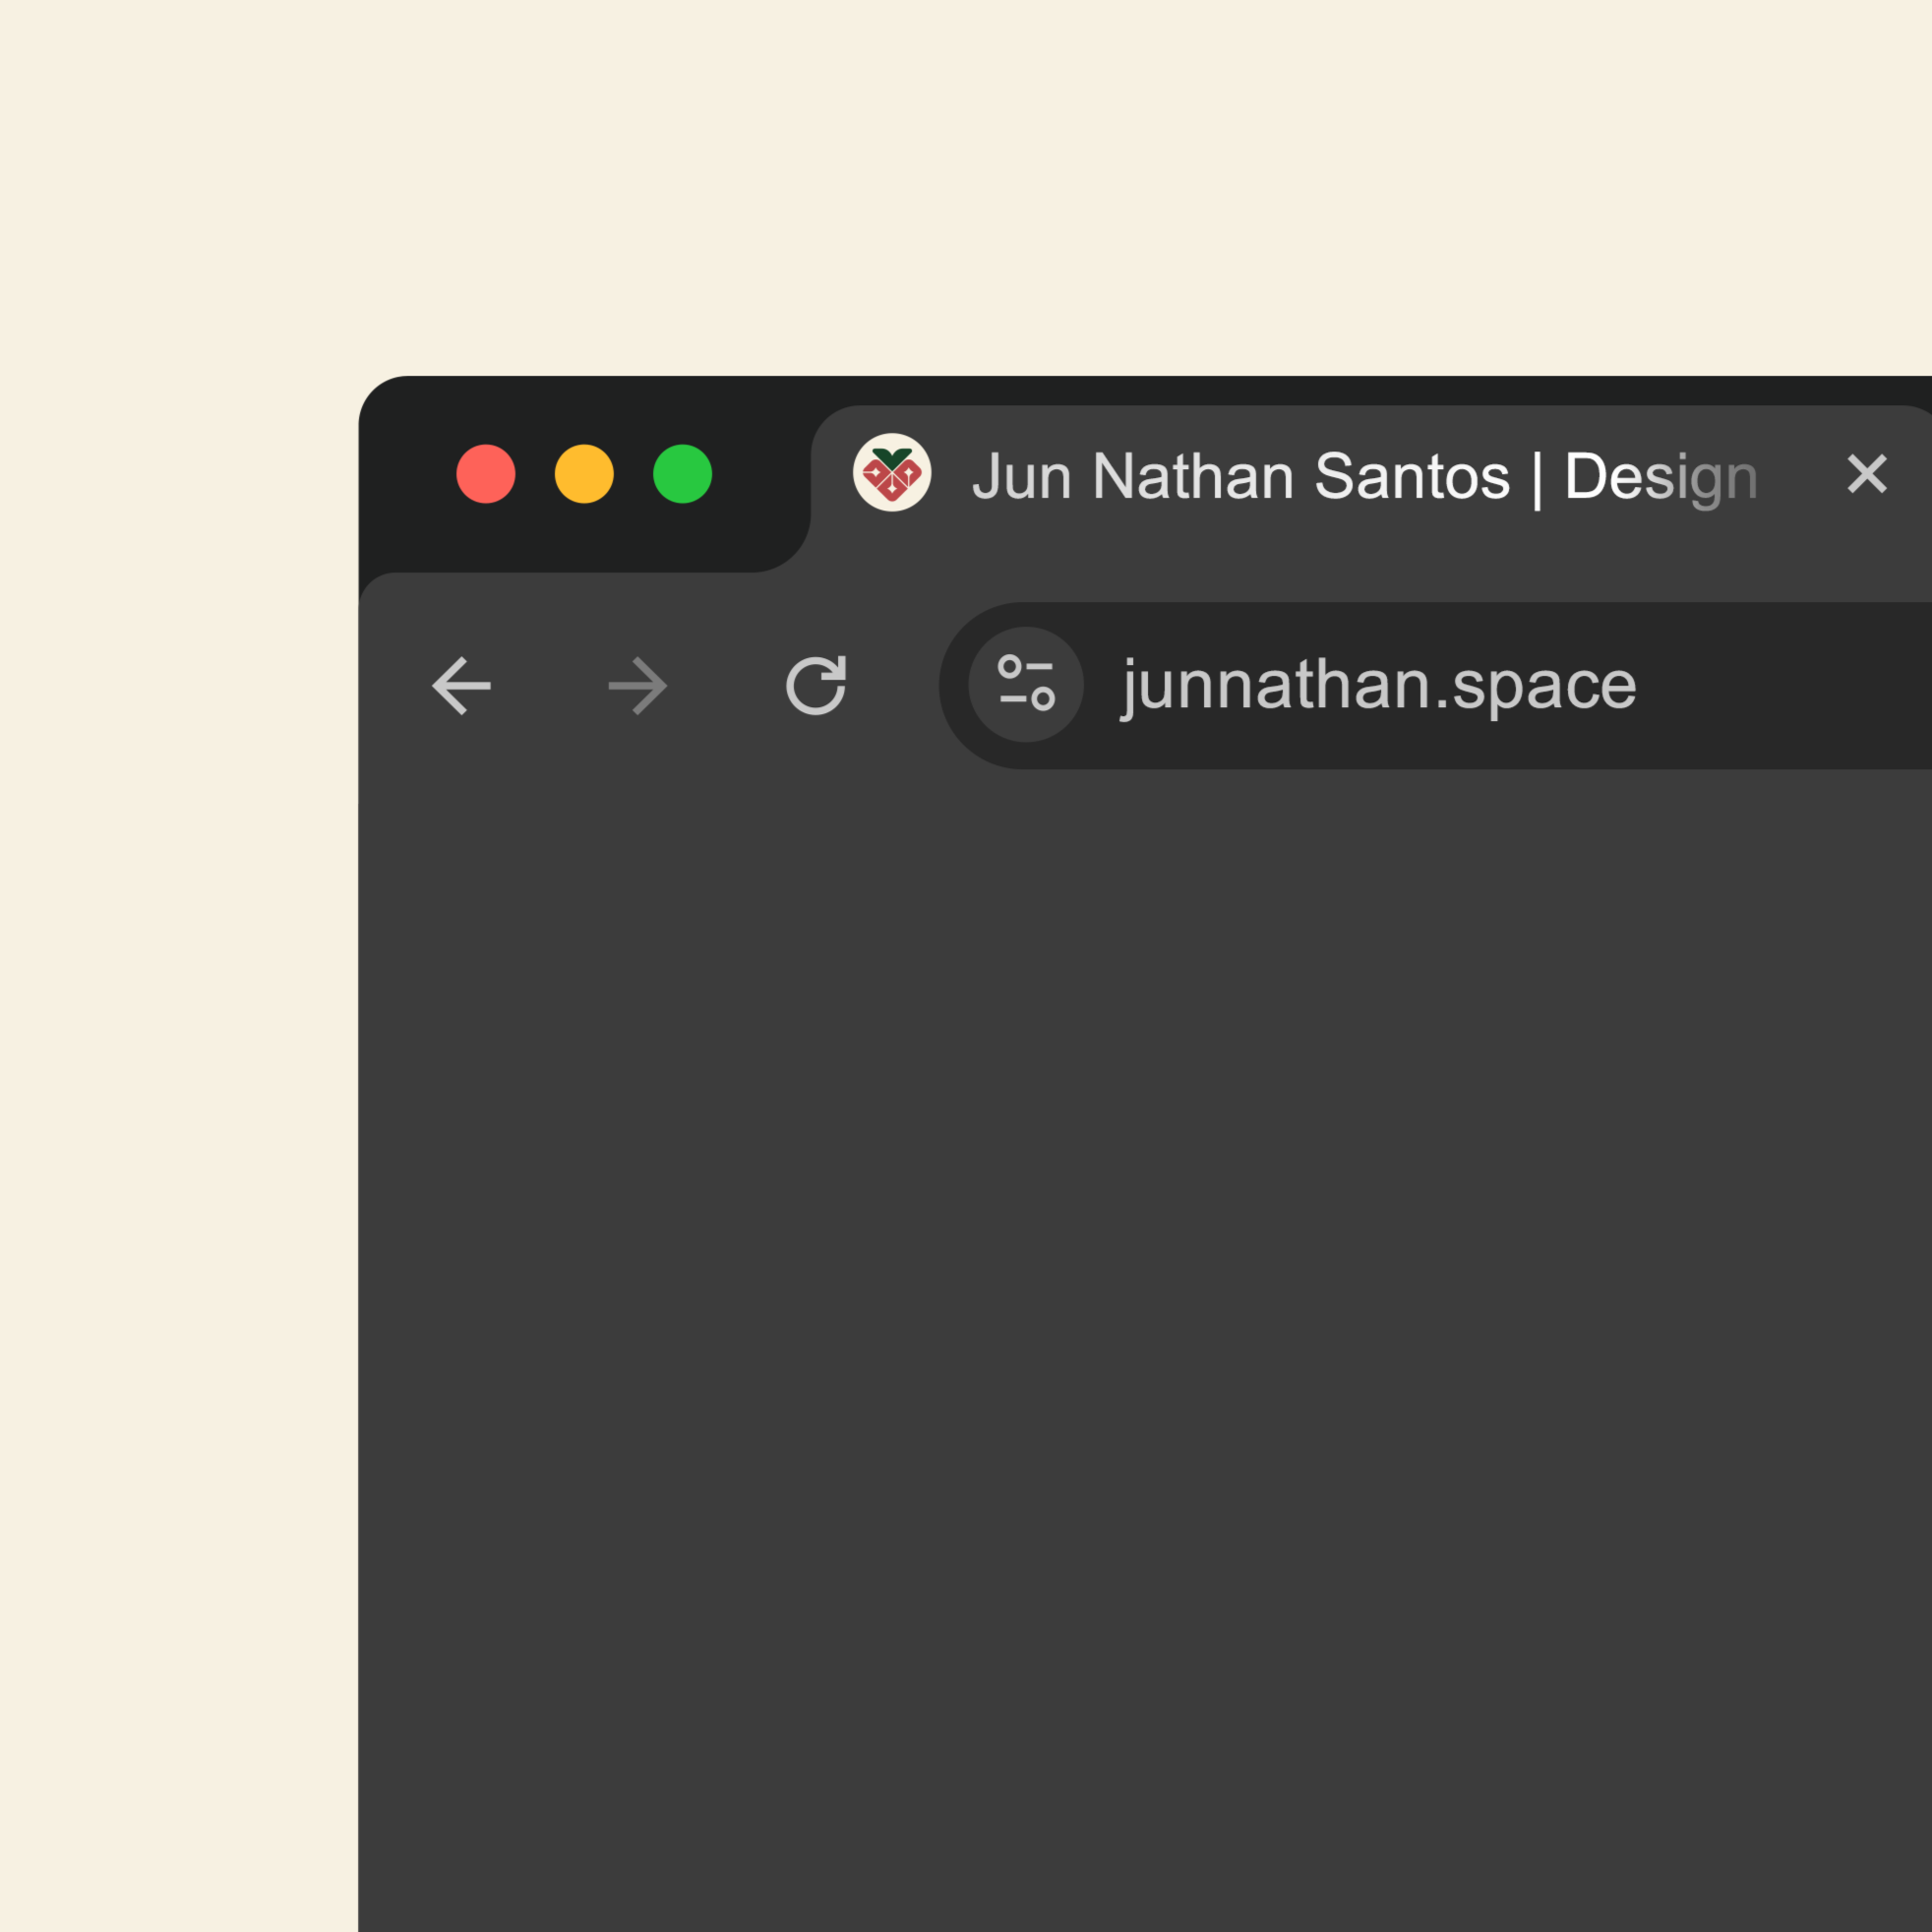Click toolbar gap between reload and address bar
Image resolution: width=1932 pixels, height=1932 pixels.
pos(895,686)
